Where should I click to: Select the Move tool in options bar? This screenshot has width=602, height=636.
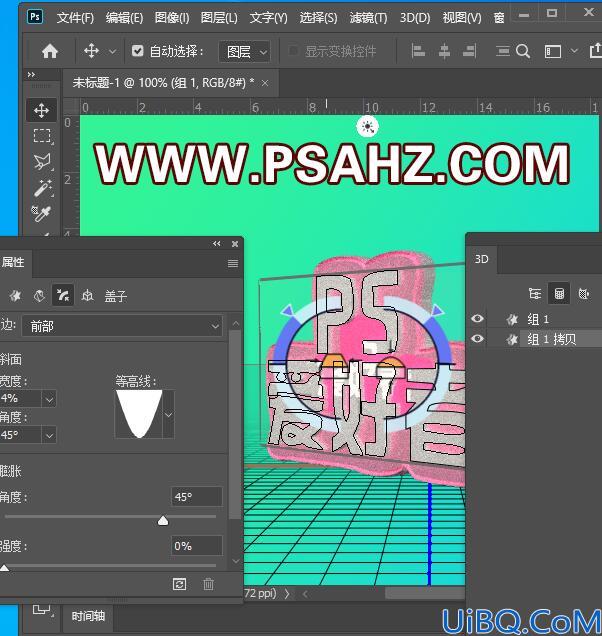click(x=91, y=52)
